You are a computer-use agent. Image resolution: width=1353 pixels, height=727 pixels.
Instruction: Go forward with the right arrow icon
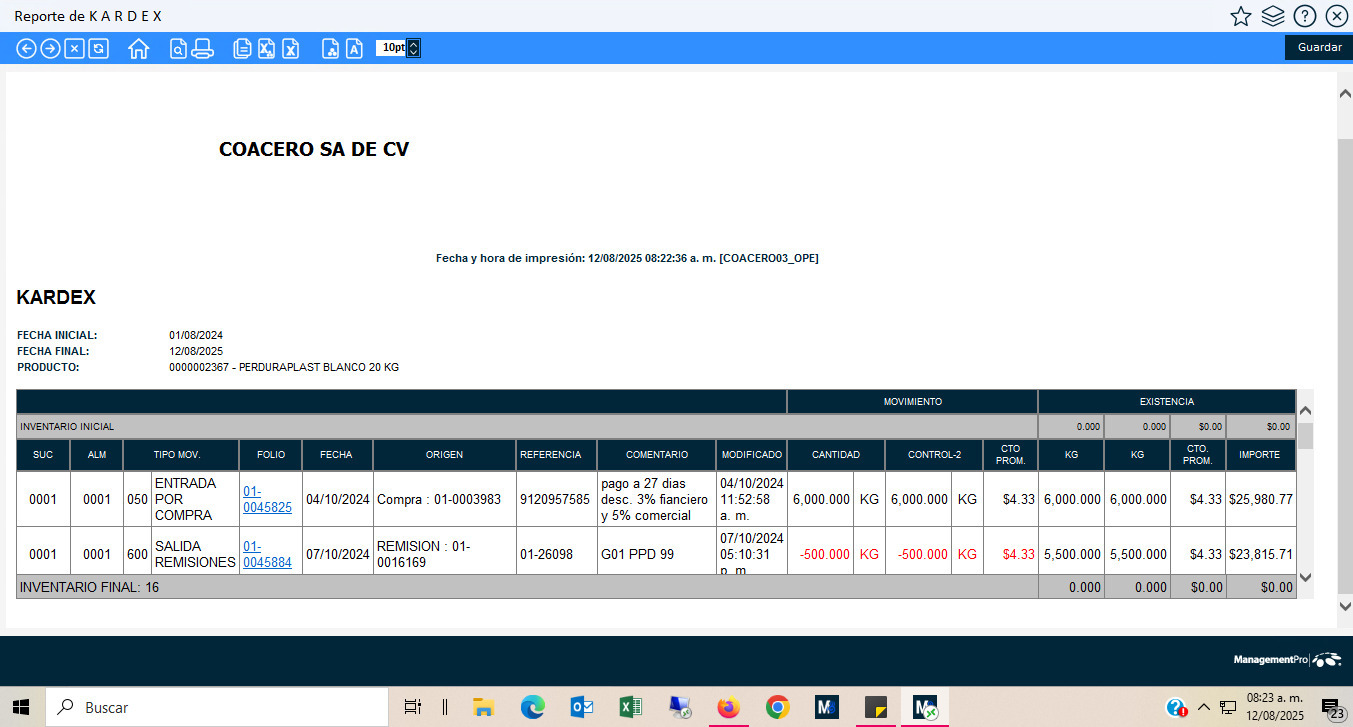tap(51, 48)
